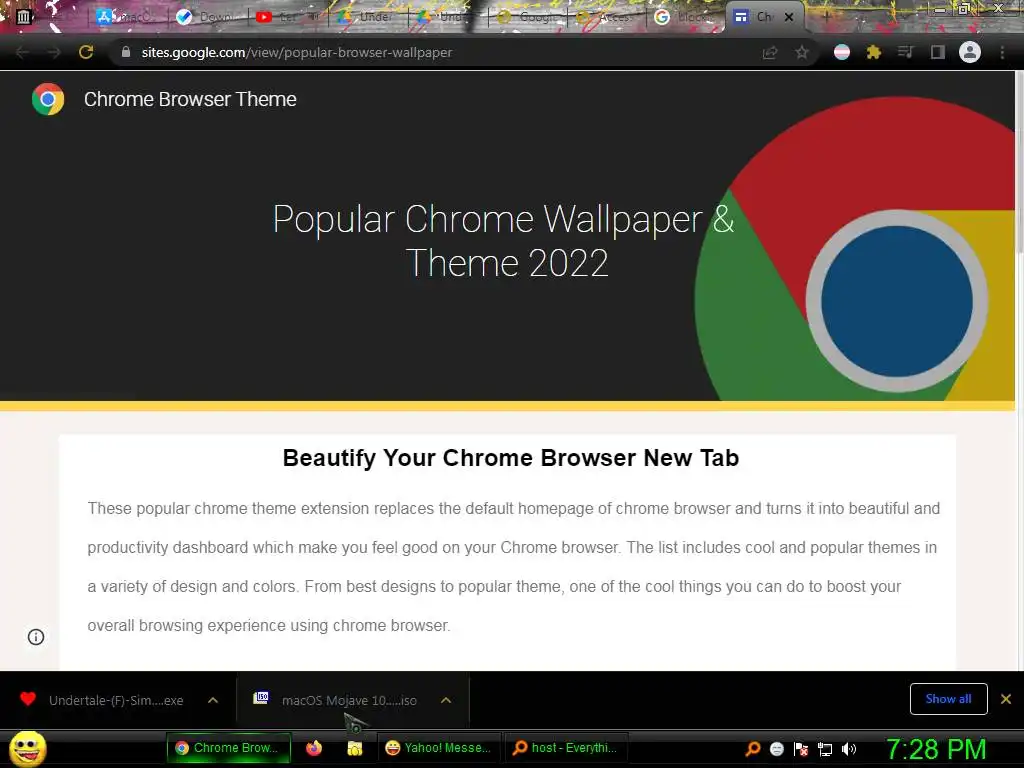Viewport: 1024px width, 768px height.
Task: Toggle the side panel icon
Action: [x=937, y=52]
